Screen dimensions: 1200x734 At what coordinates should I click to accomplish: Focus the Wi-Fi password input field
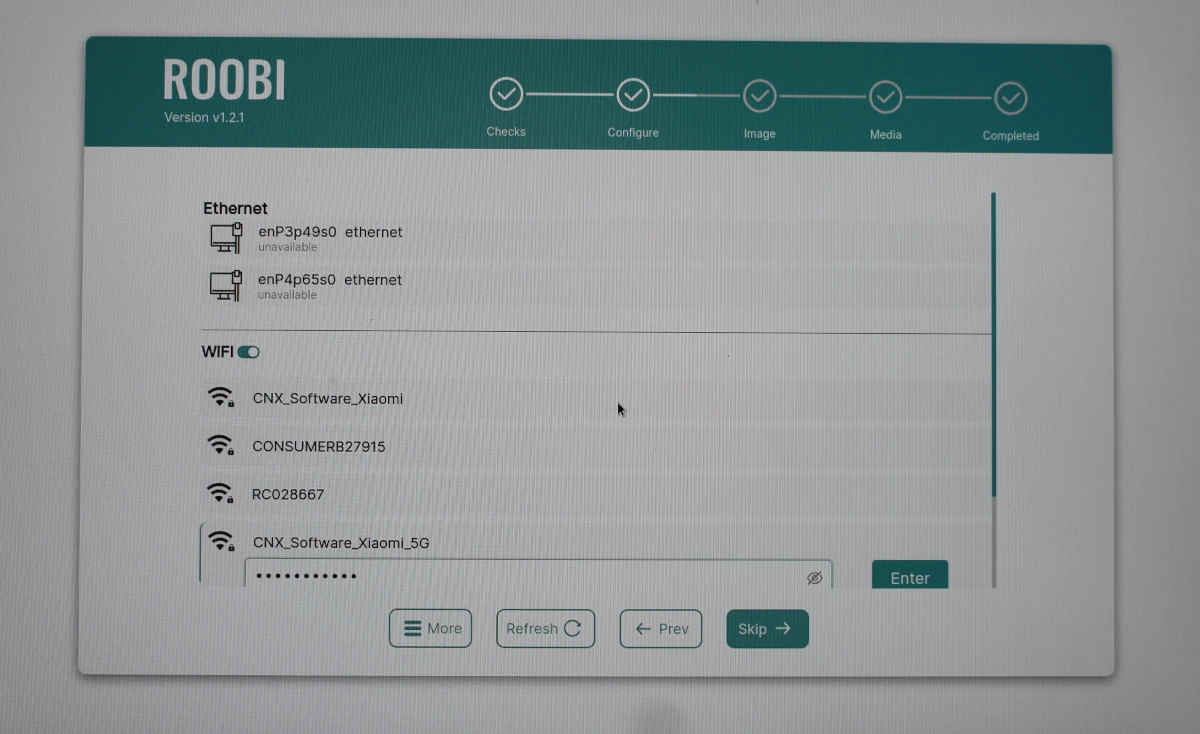click(x=538, y=575)
